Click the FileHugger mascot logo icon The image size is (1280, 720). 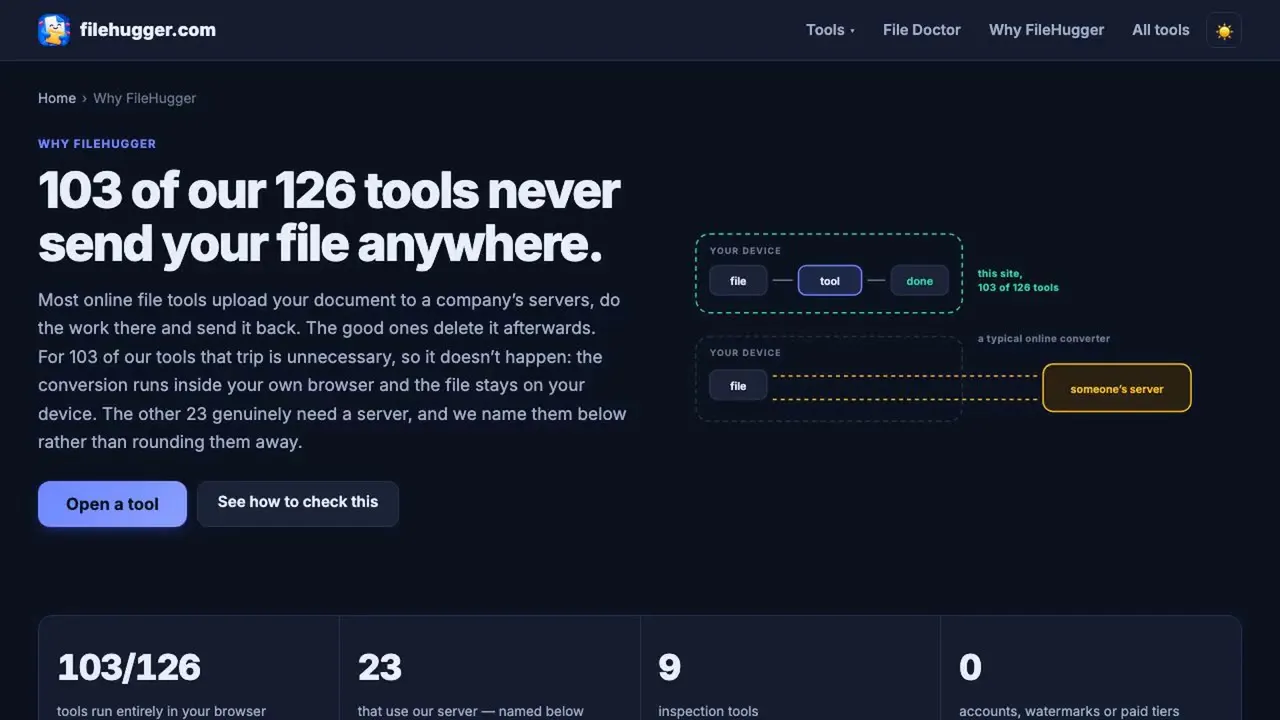point(54,30)
